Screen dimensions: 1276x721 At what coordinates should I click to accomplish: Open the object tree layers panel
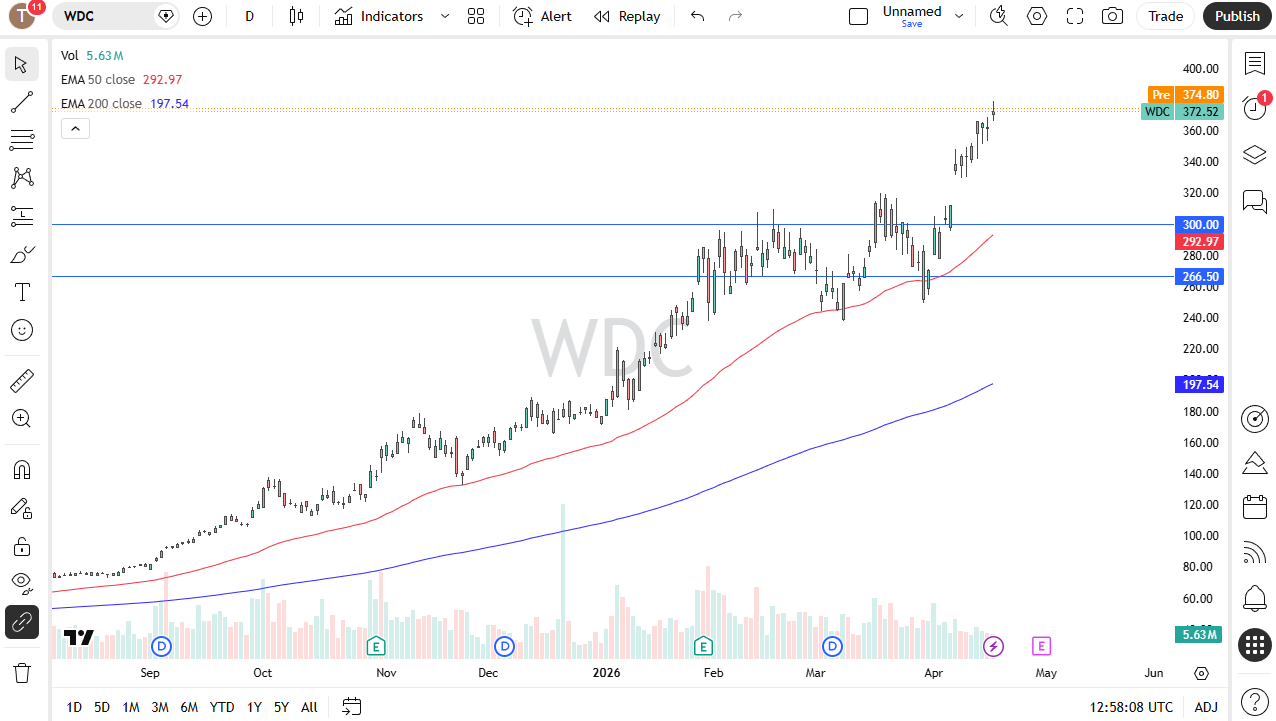point(1255,155)
